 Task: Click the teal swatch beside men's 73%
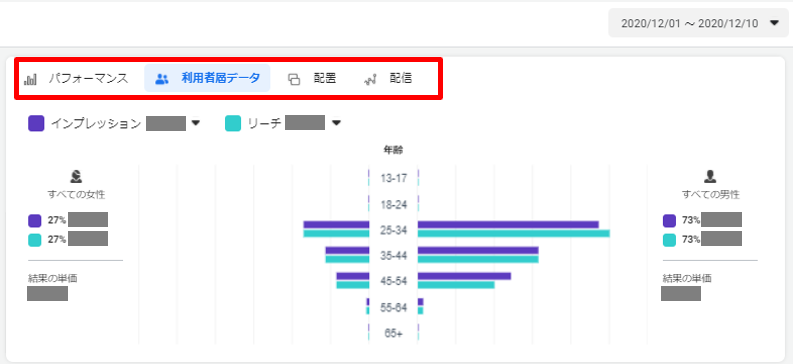[669, 240]
